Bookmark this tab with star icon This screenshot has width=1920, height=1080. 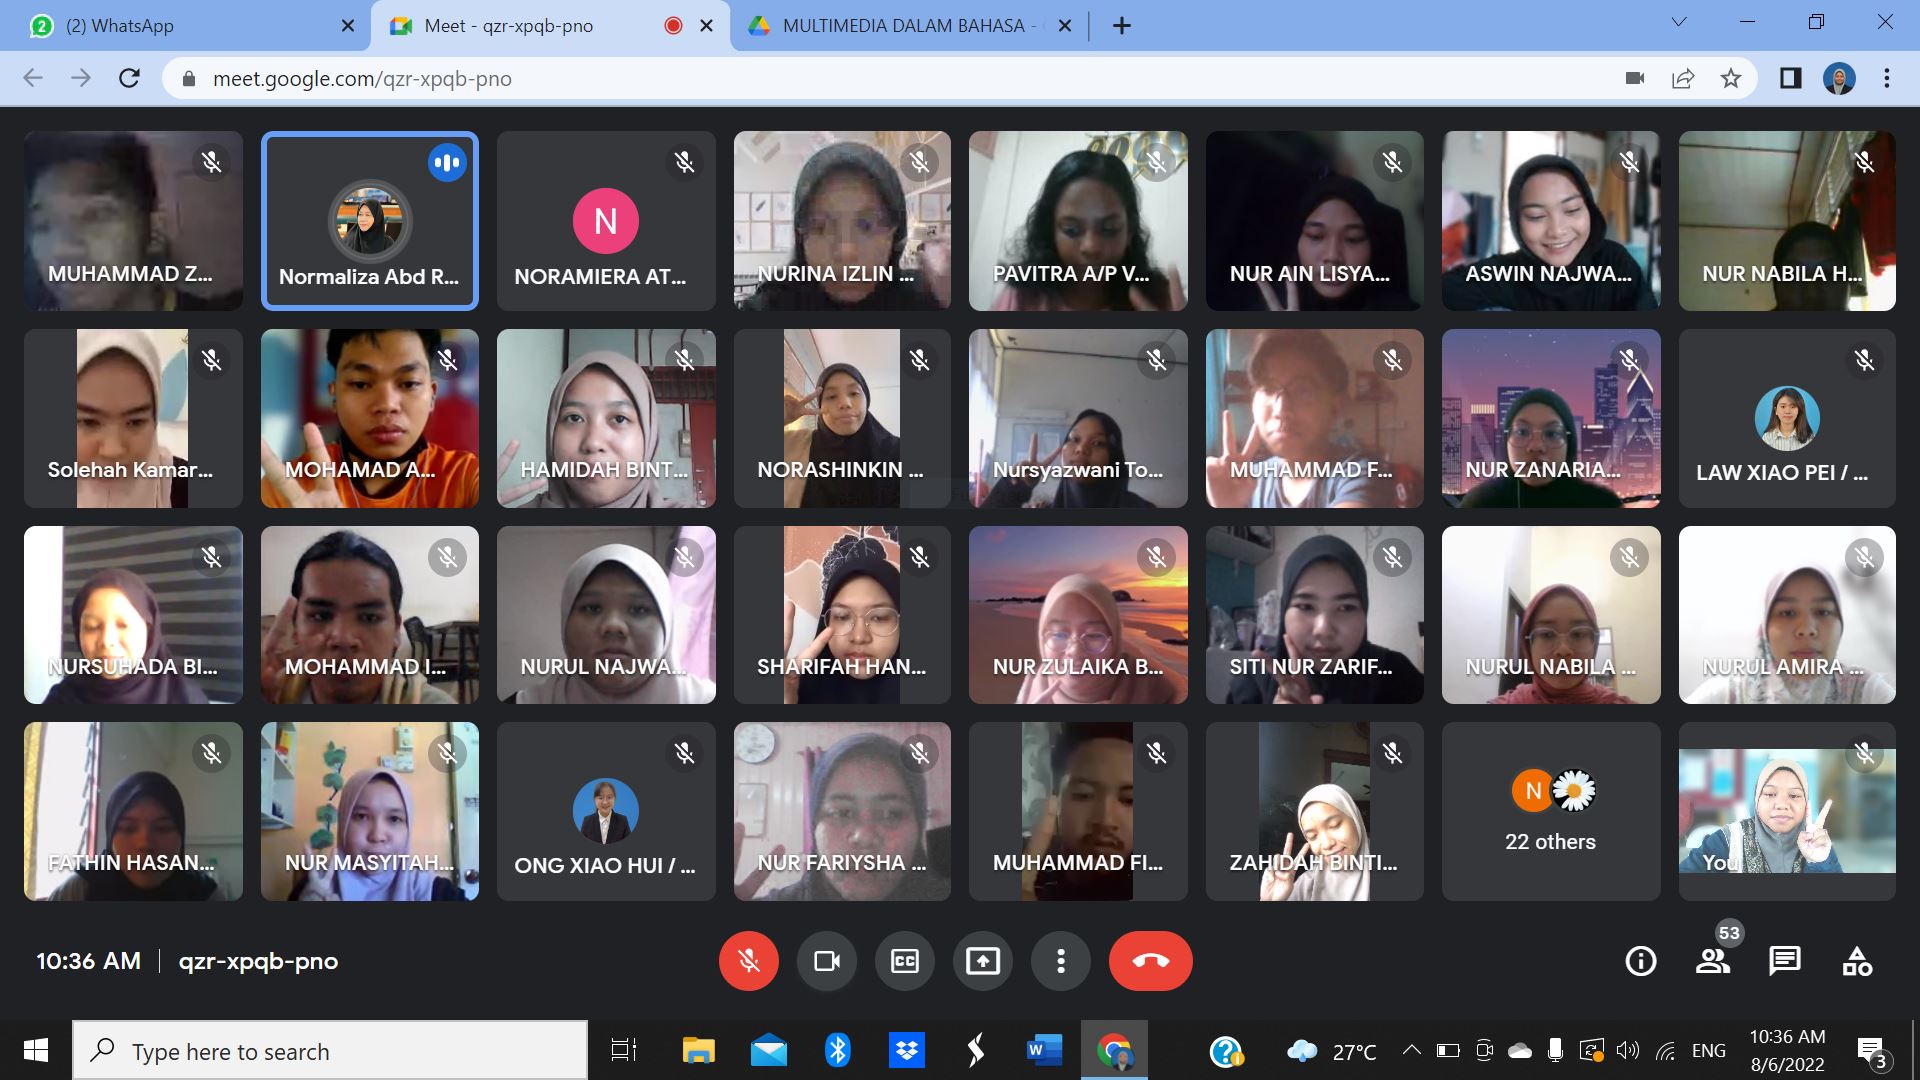pos(1731,78)
